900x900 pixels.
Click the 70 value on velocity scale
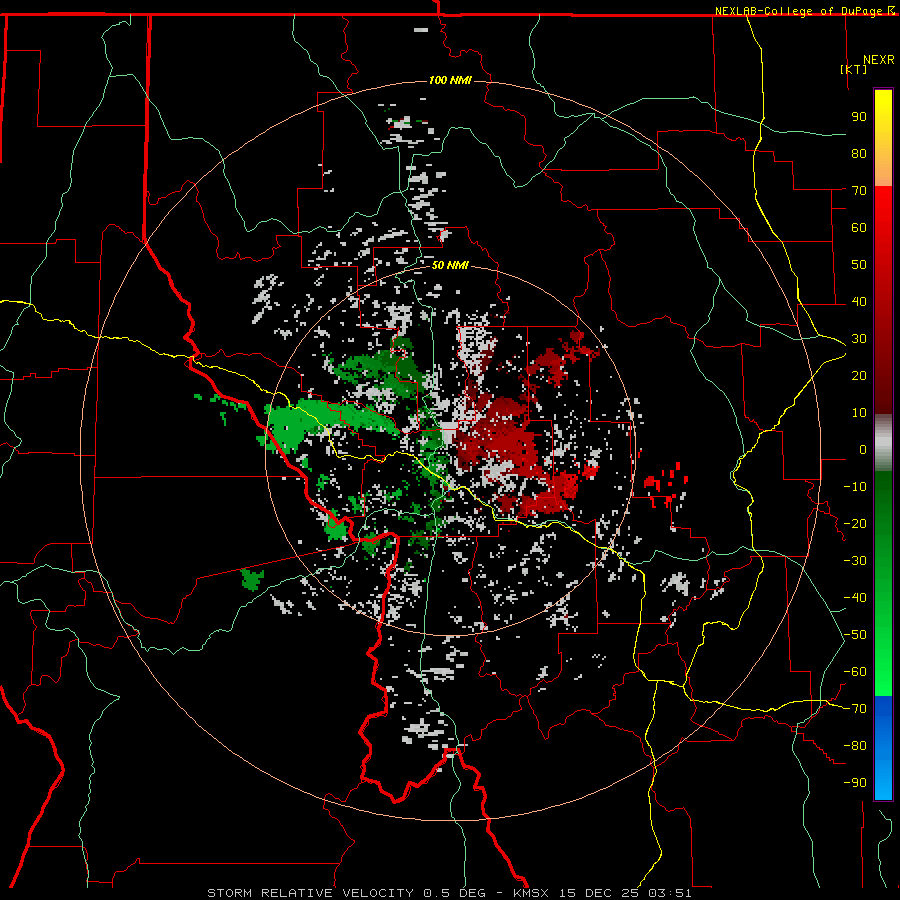click(859, 191)
